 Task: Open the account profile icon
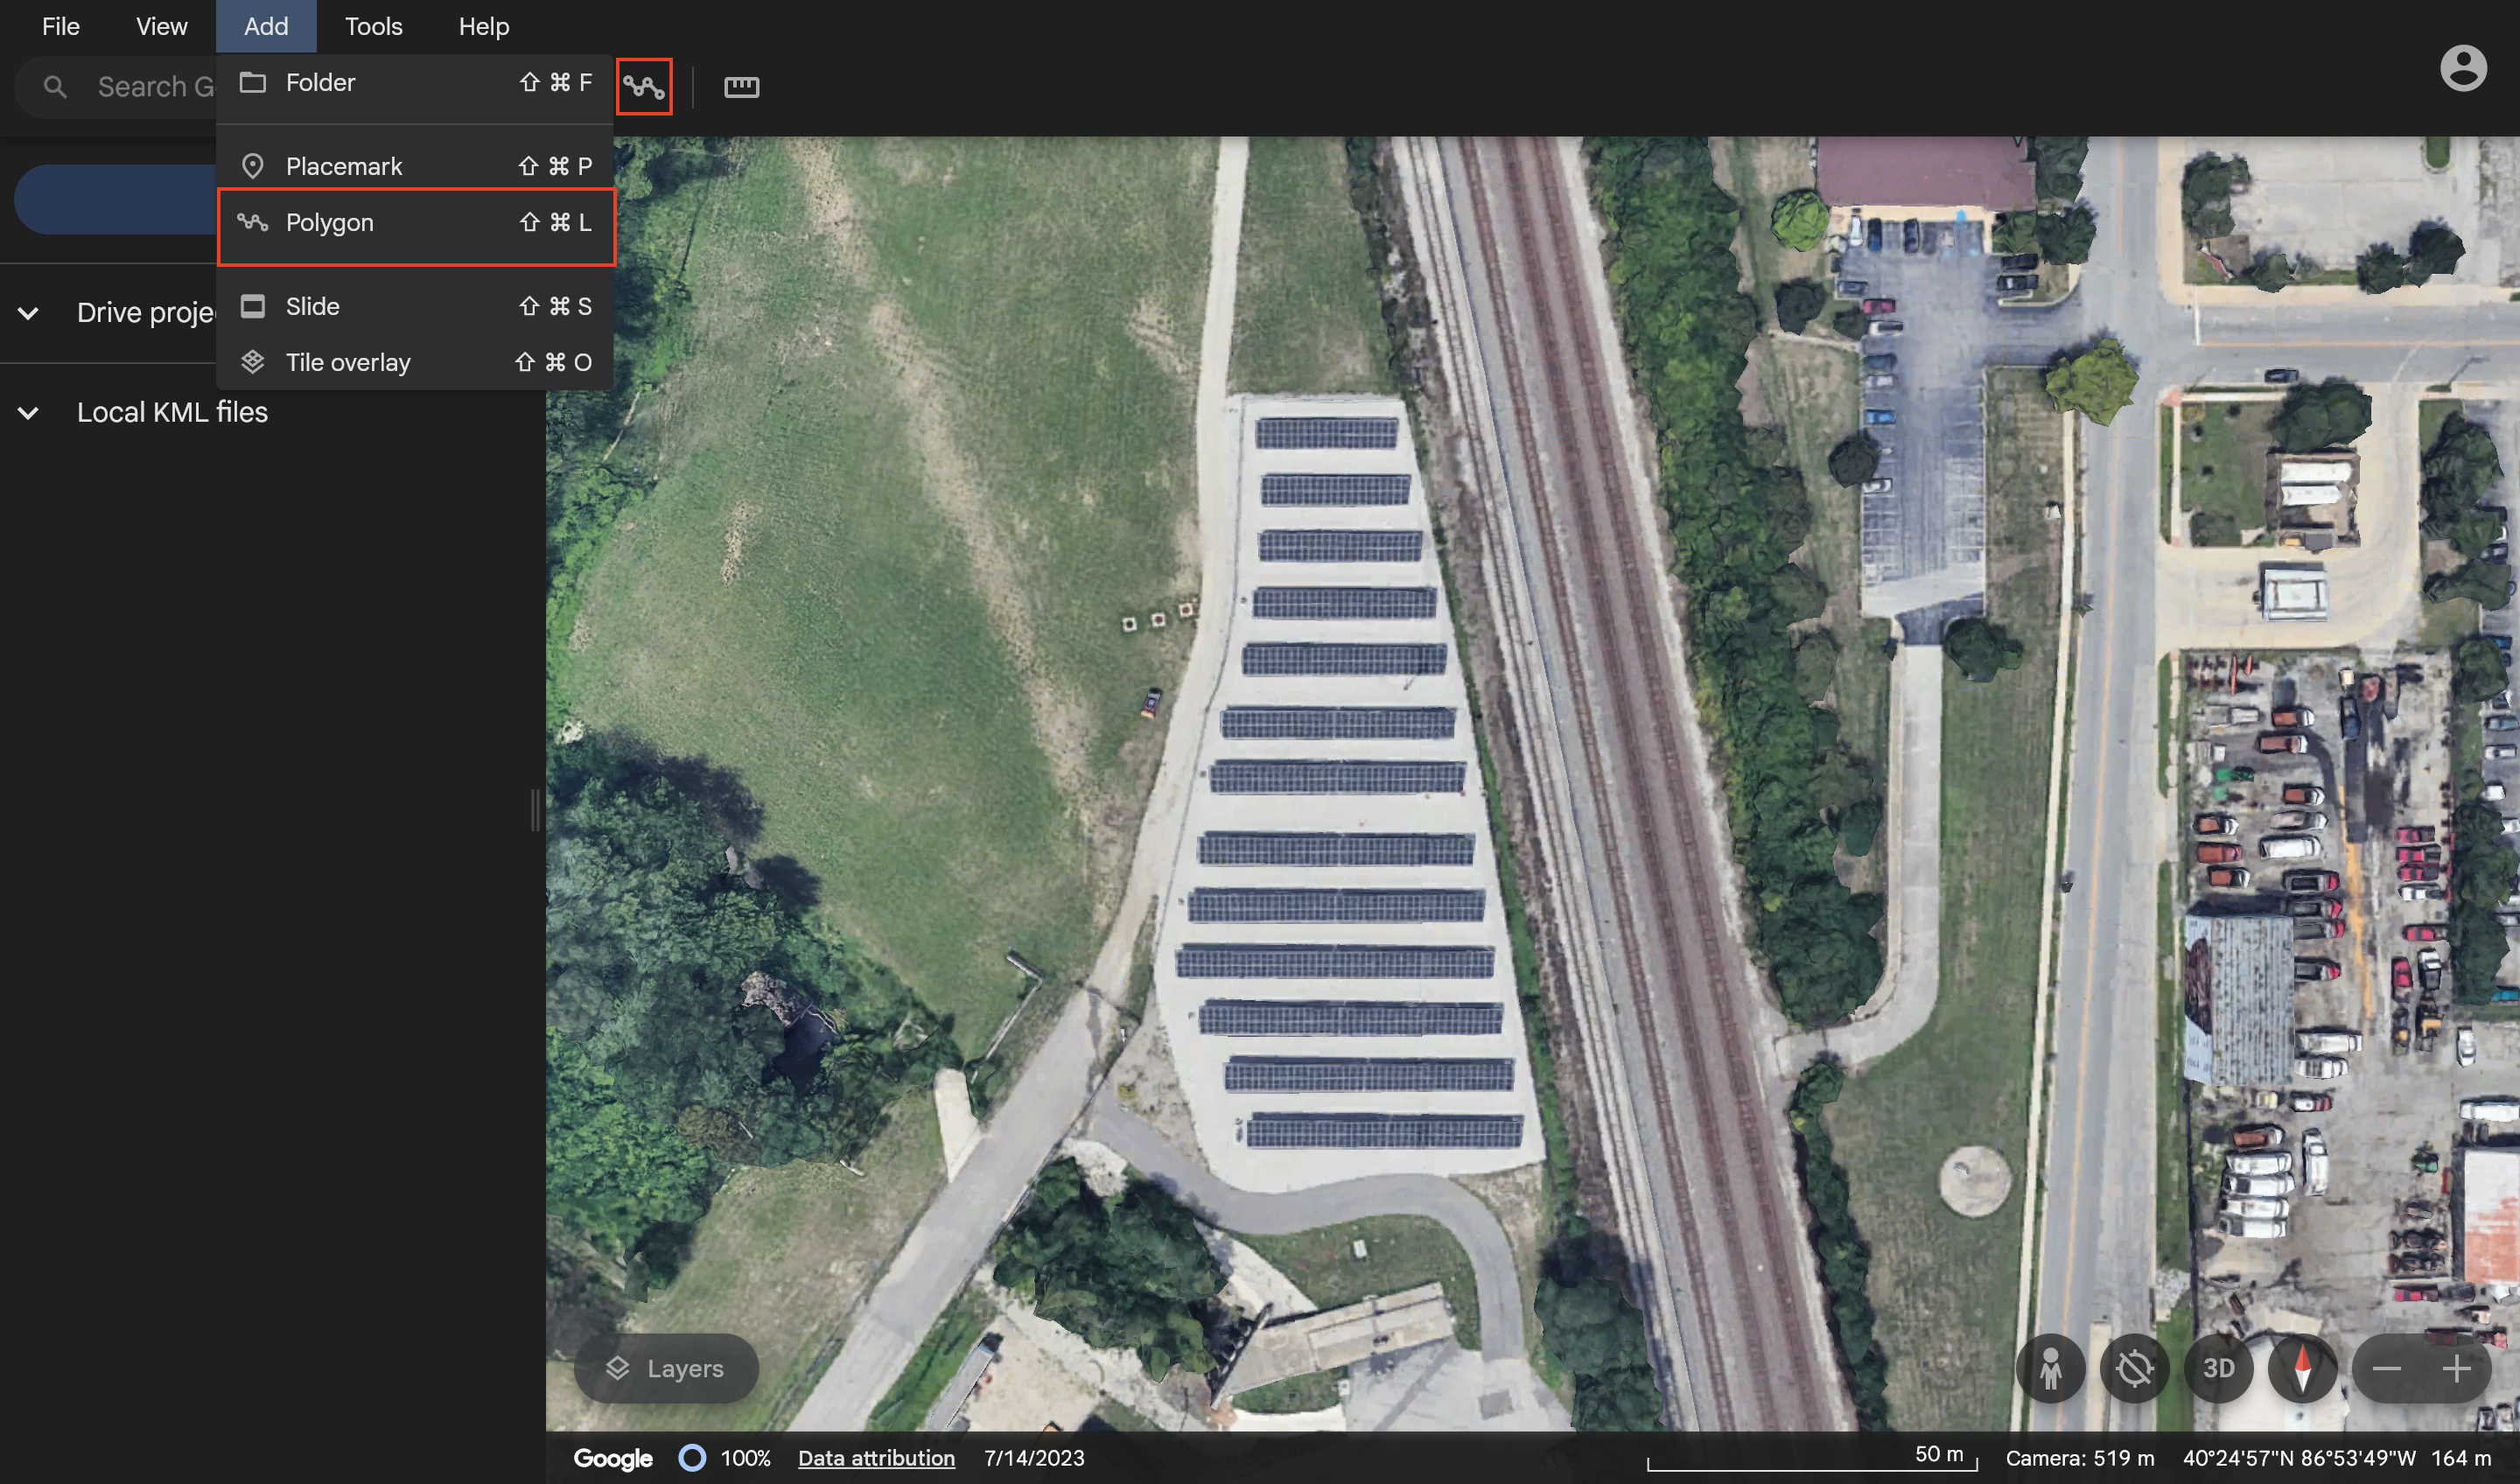tap(2462, 68)
